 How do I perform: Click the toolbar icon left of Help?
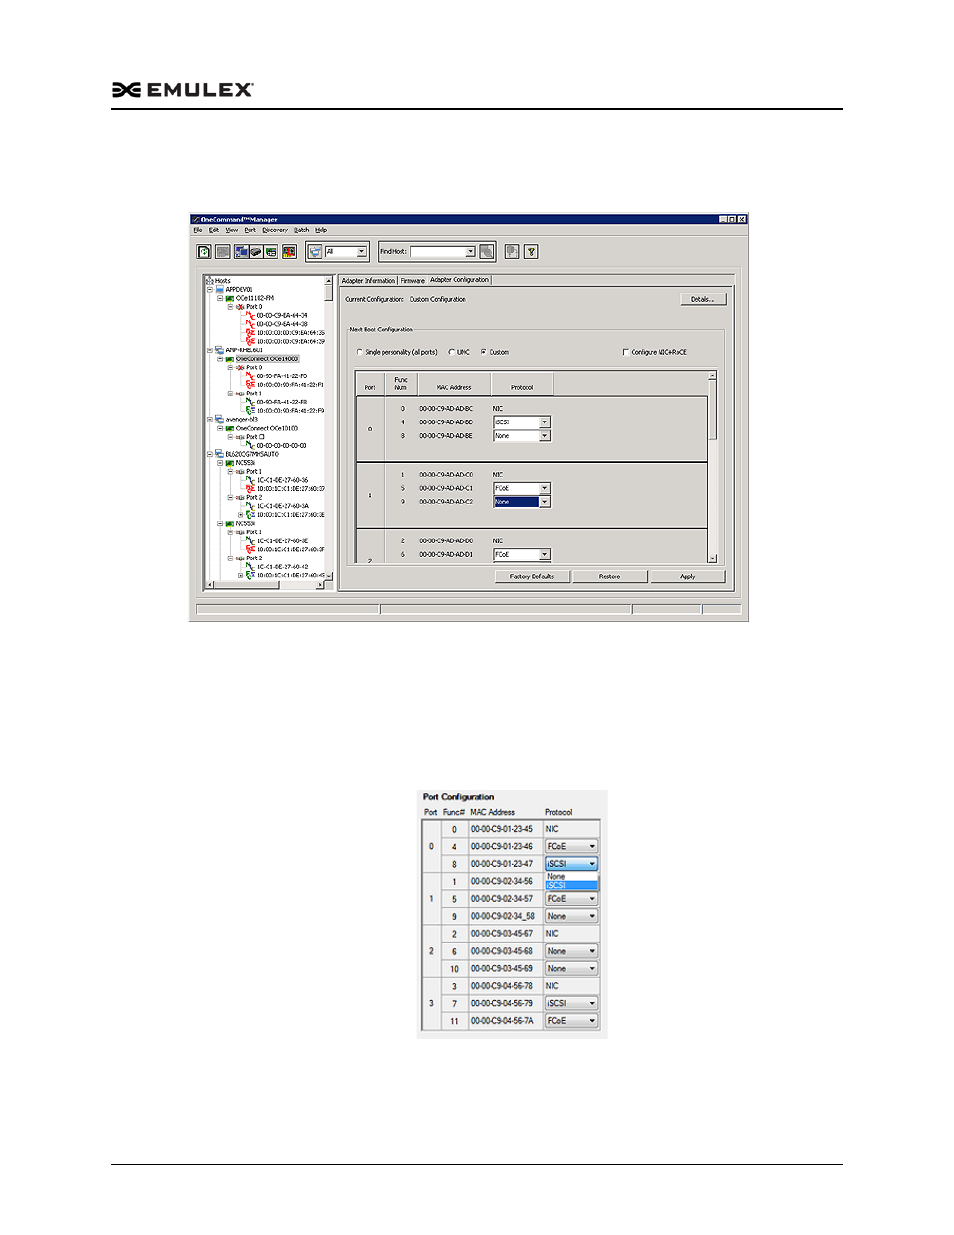coord(511,252)
